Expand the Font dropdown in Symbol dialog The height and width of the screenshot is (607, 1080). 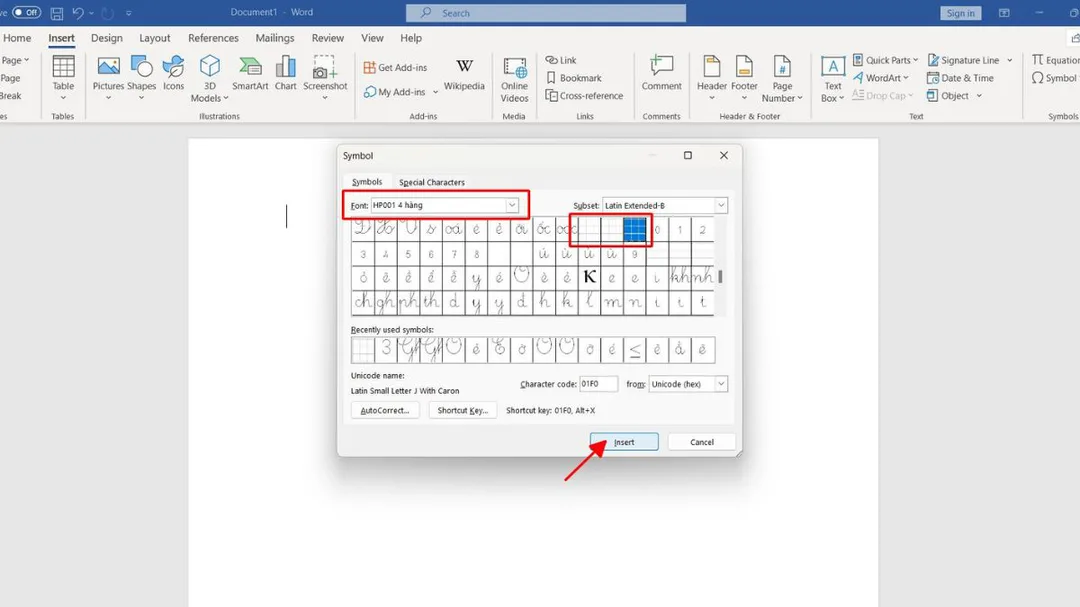[512, 206]
